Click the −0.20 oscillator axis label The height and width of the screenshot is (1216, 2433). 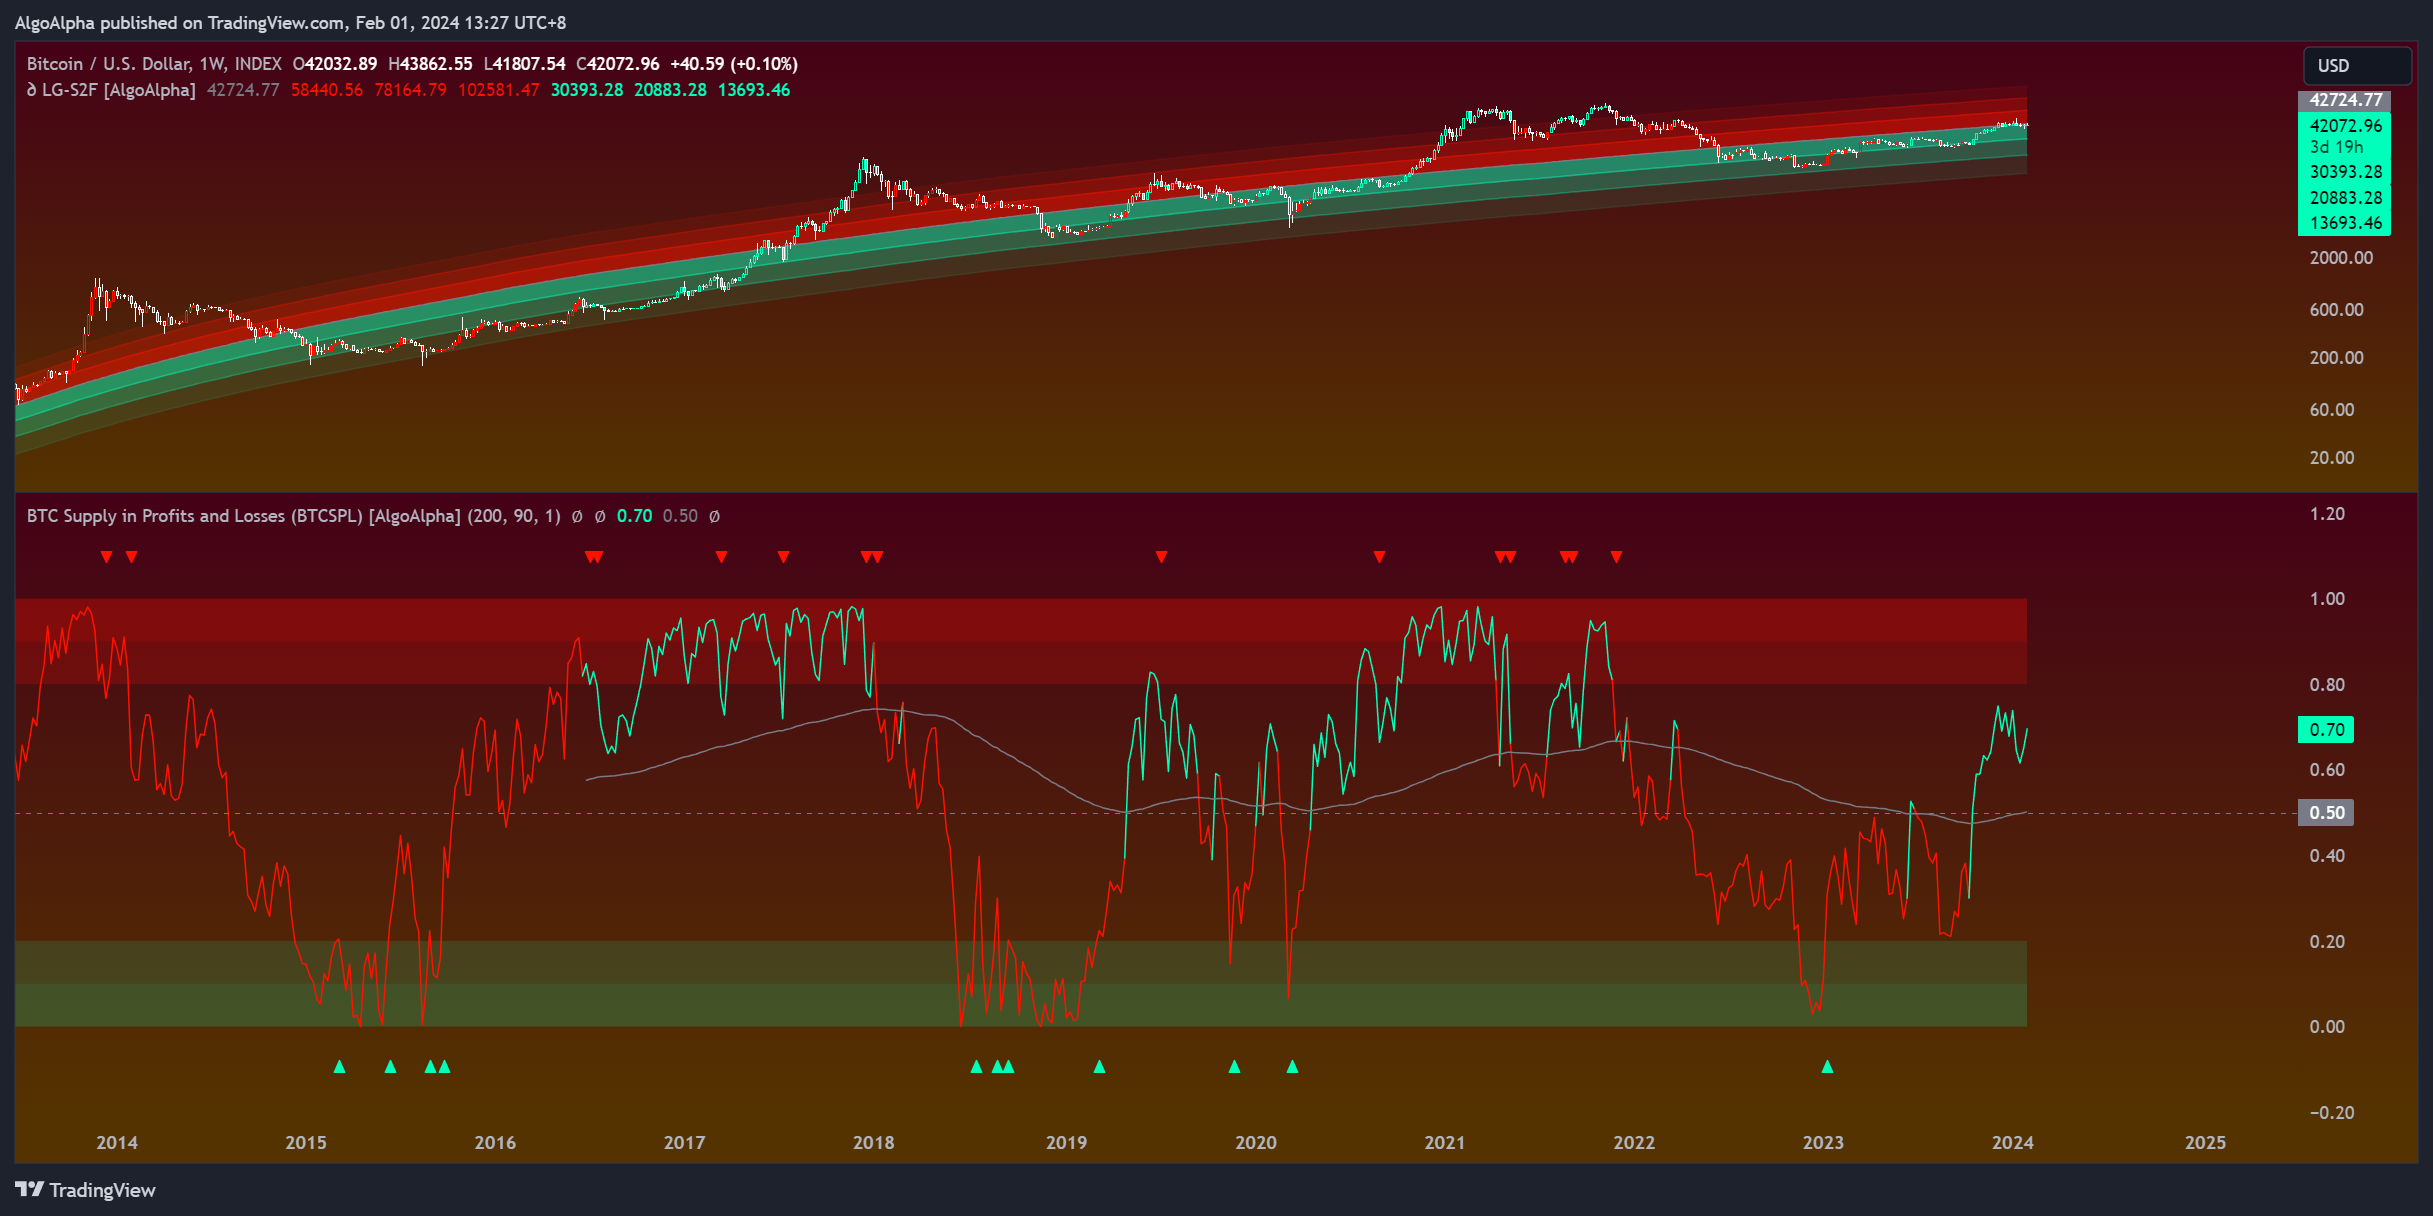click(x=2332, y=1113)
